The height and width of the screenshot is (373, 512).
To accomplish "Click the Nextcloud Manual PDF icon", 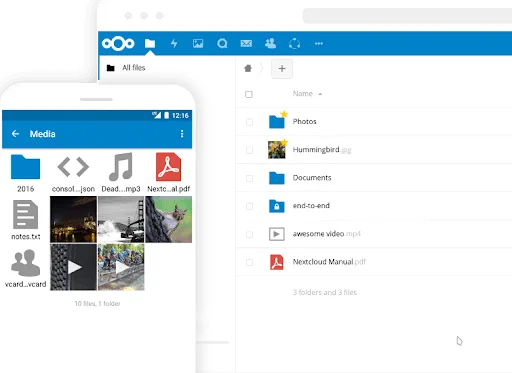I will click(277, 262).
